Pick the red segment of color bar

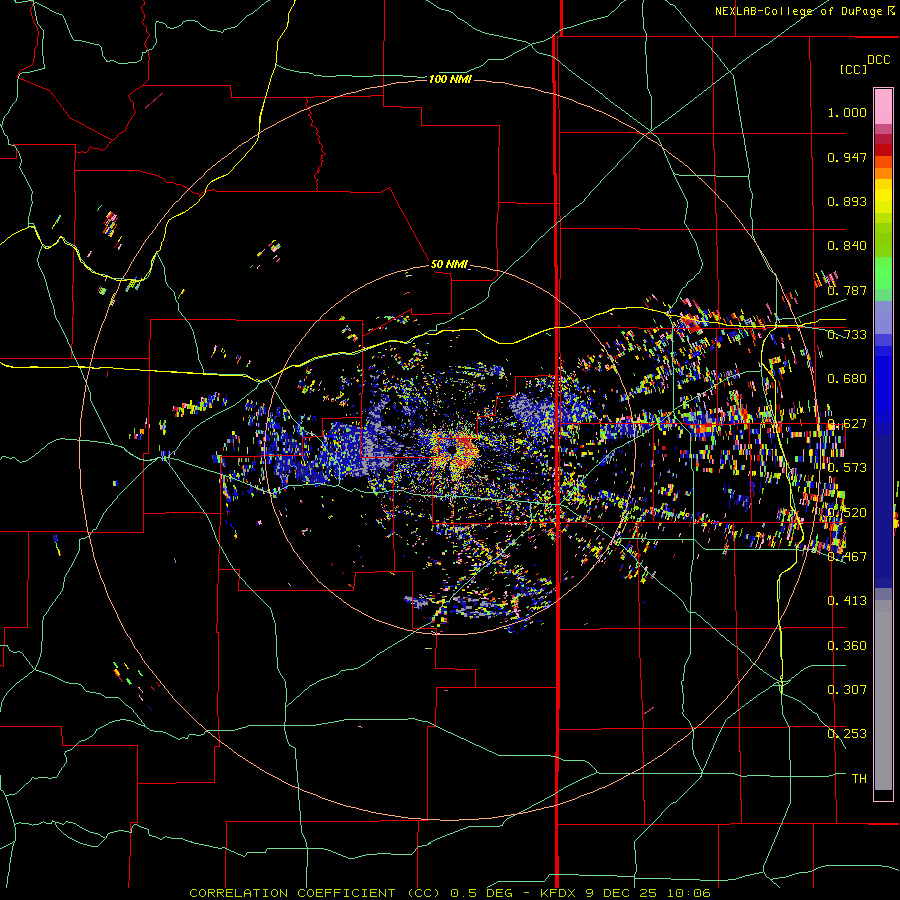(883, 150)
